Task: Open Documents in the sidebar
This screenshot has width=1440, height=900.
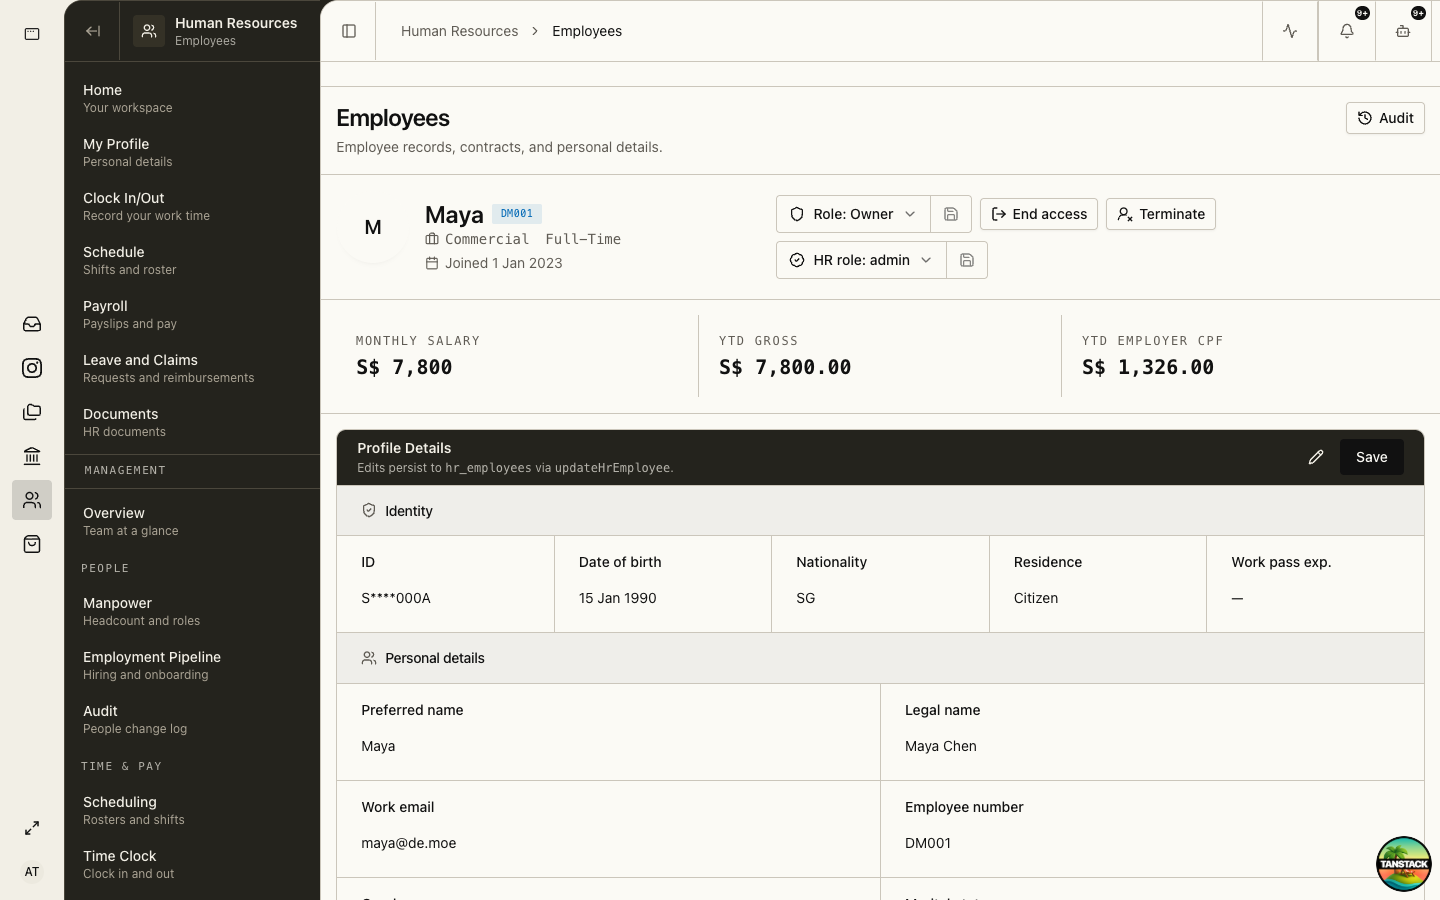Action: 192,422
